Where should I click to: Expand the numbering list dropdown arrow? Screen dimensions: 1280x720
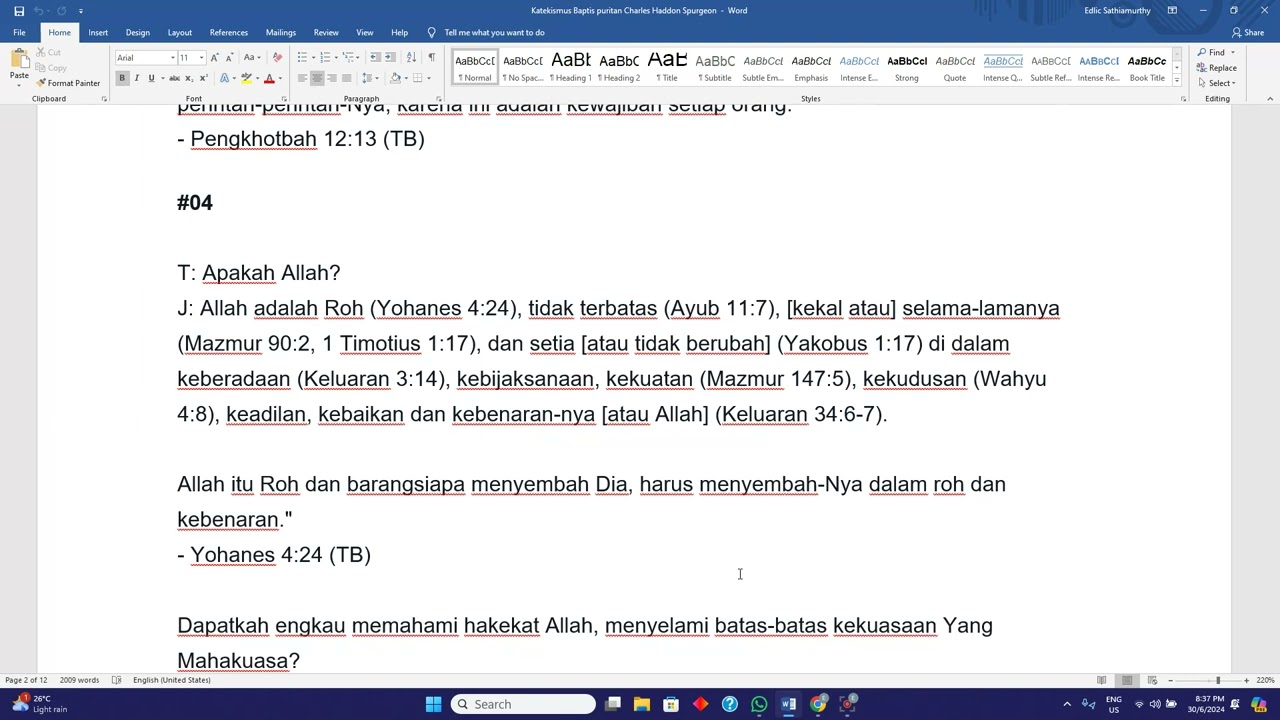tap(335, 57)
